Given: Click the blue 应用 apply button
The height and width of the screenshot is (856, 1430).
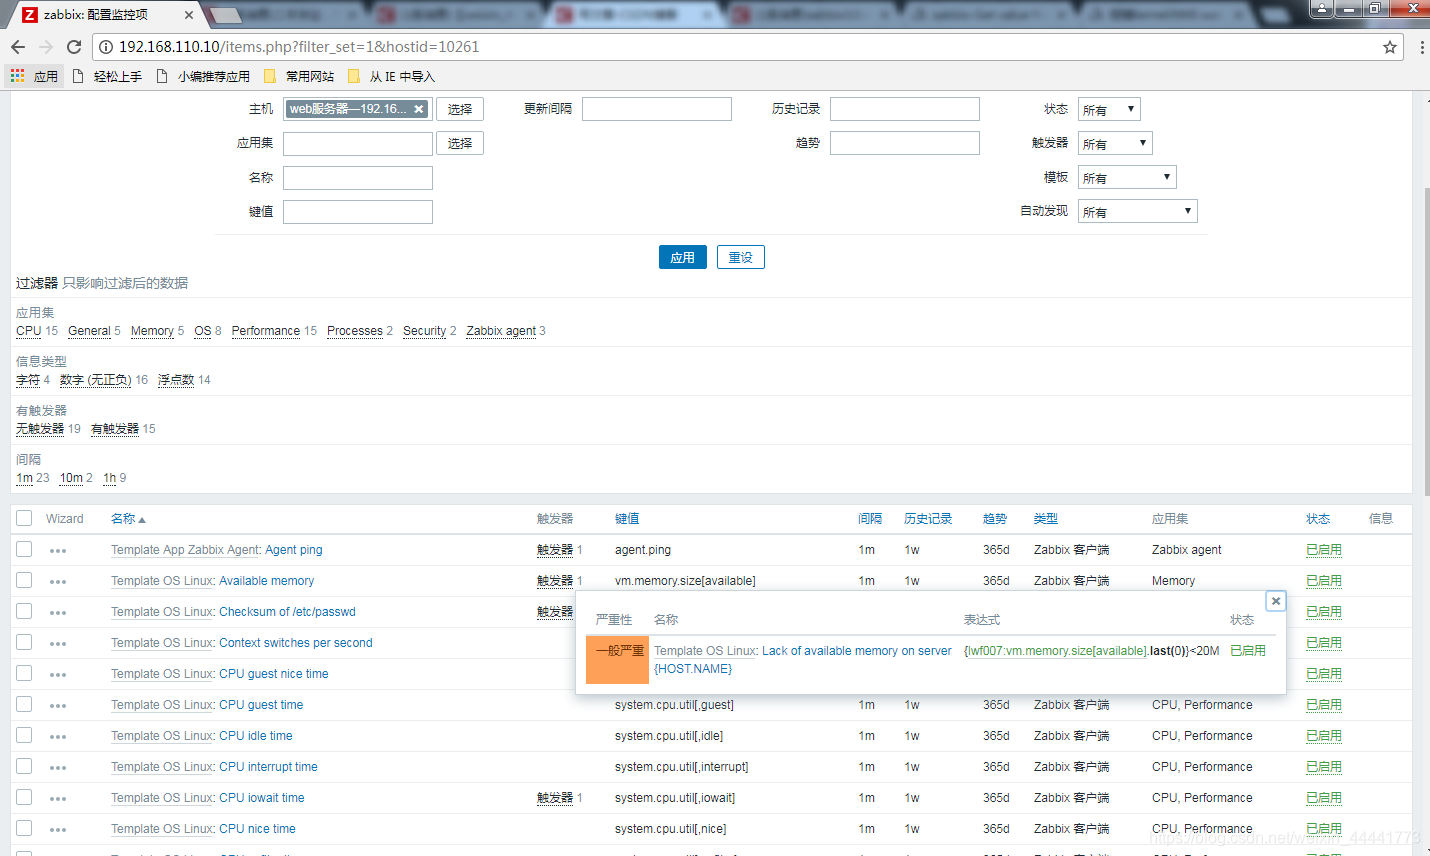Looking at the screenshot, I should pyautogui.click(x=683, y=257).
